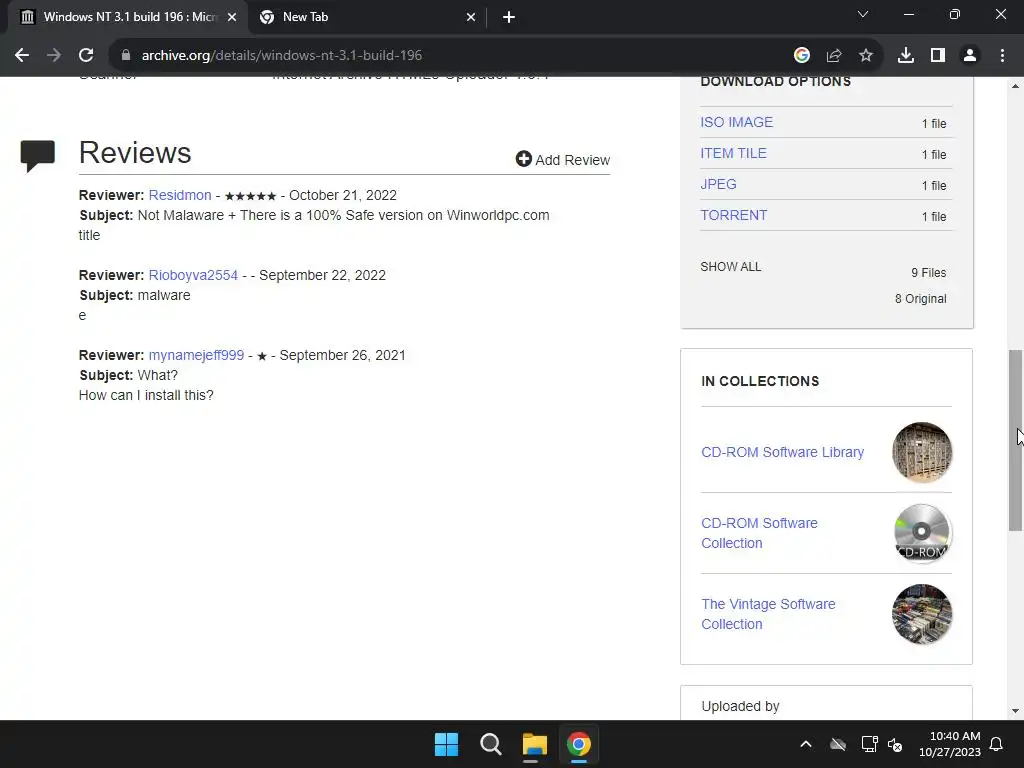Open the JPEG download option
The height and width of the screenshot is (768, 1024).
pos(718,184)
